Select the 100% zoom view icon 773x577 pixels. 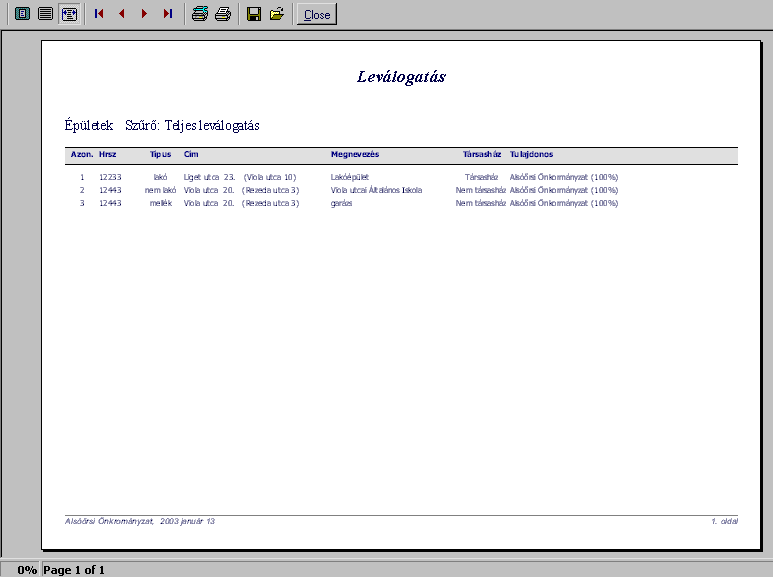tap(45, 14)
